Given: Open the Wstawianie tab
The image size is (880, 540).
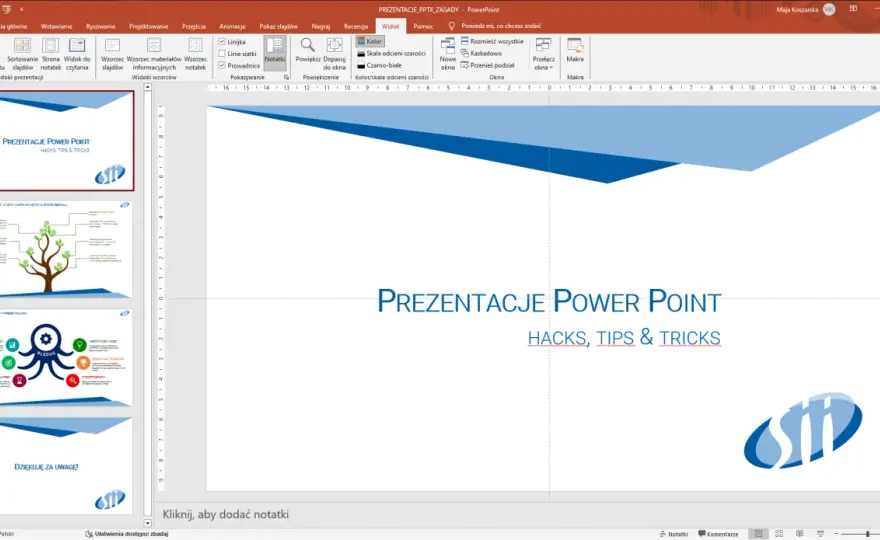Looking at the screenshot, I should (x=56, y=26).
